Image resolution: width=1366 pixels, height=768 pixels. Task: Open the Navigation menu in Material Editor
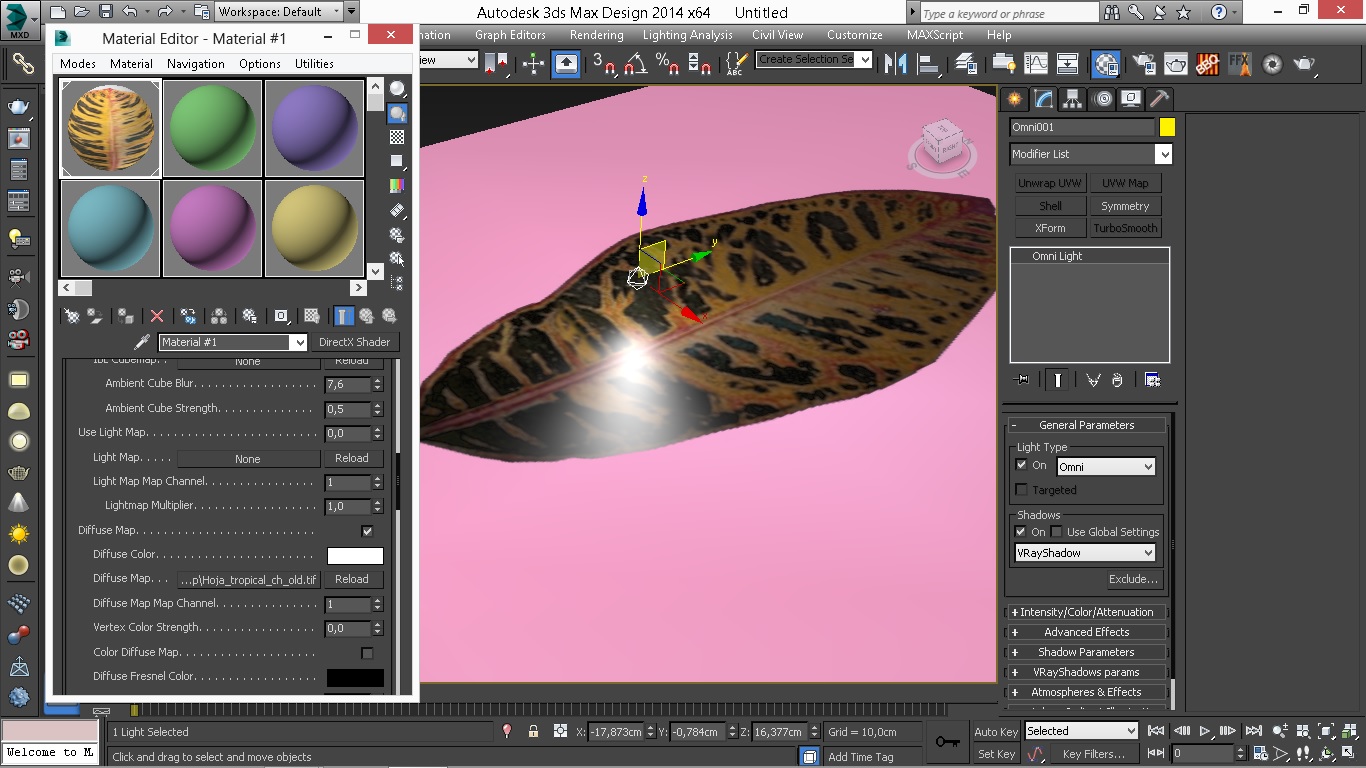196,64
